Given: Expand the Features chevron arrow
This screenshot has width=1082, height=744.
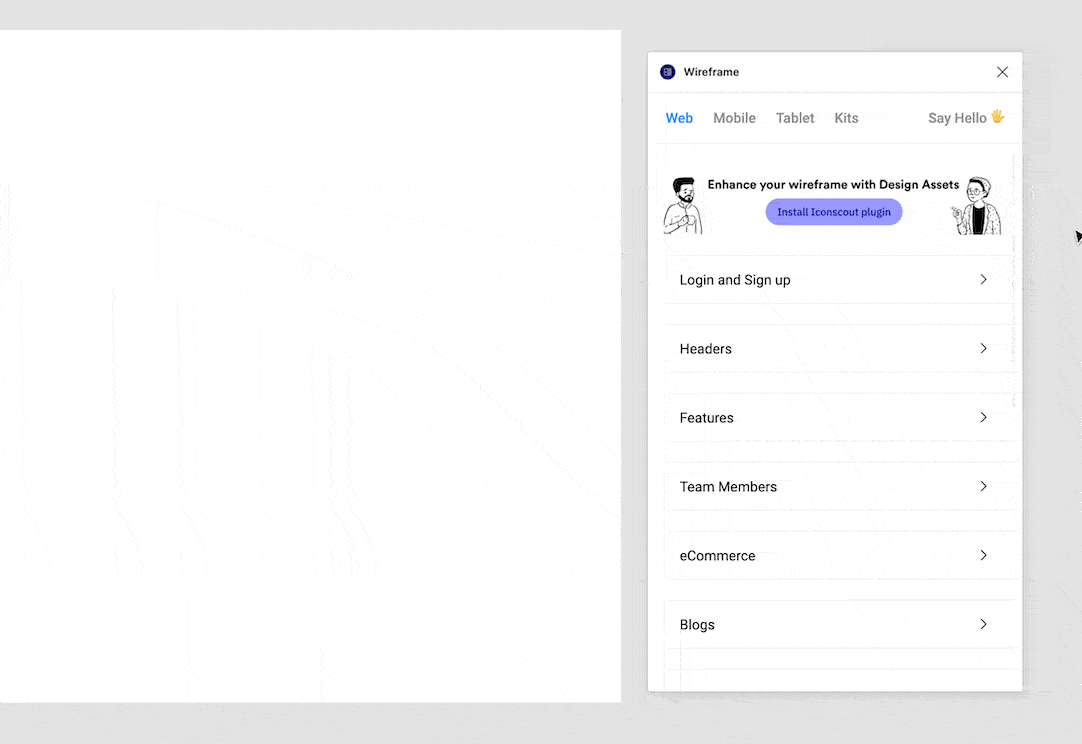Looking at the screenshot, I should [983, 418].
